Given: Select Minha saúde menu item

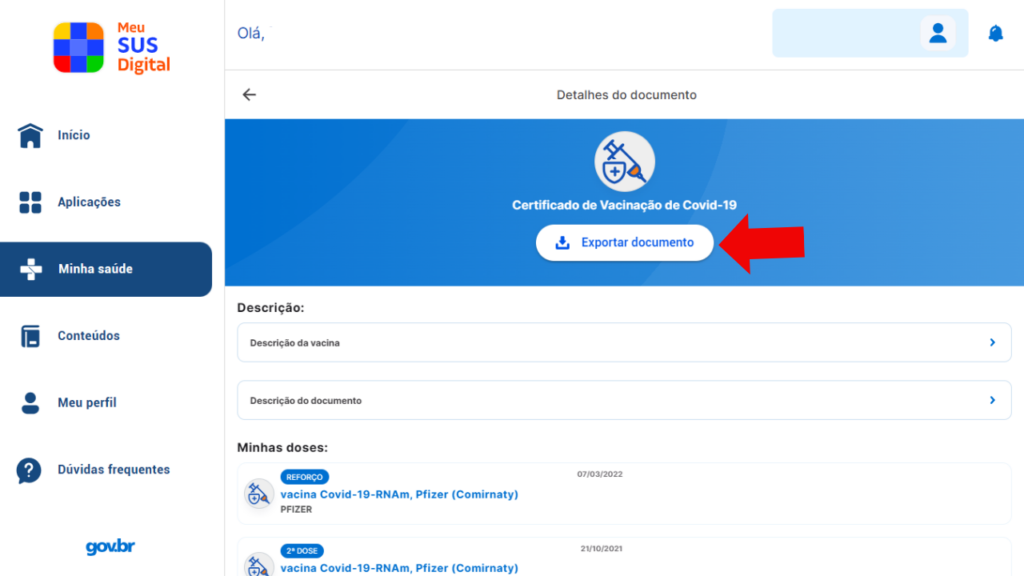Looking at the screenshot, I should point(106,269).
